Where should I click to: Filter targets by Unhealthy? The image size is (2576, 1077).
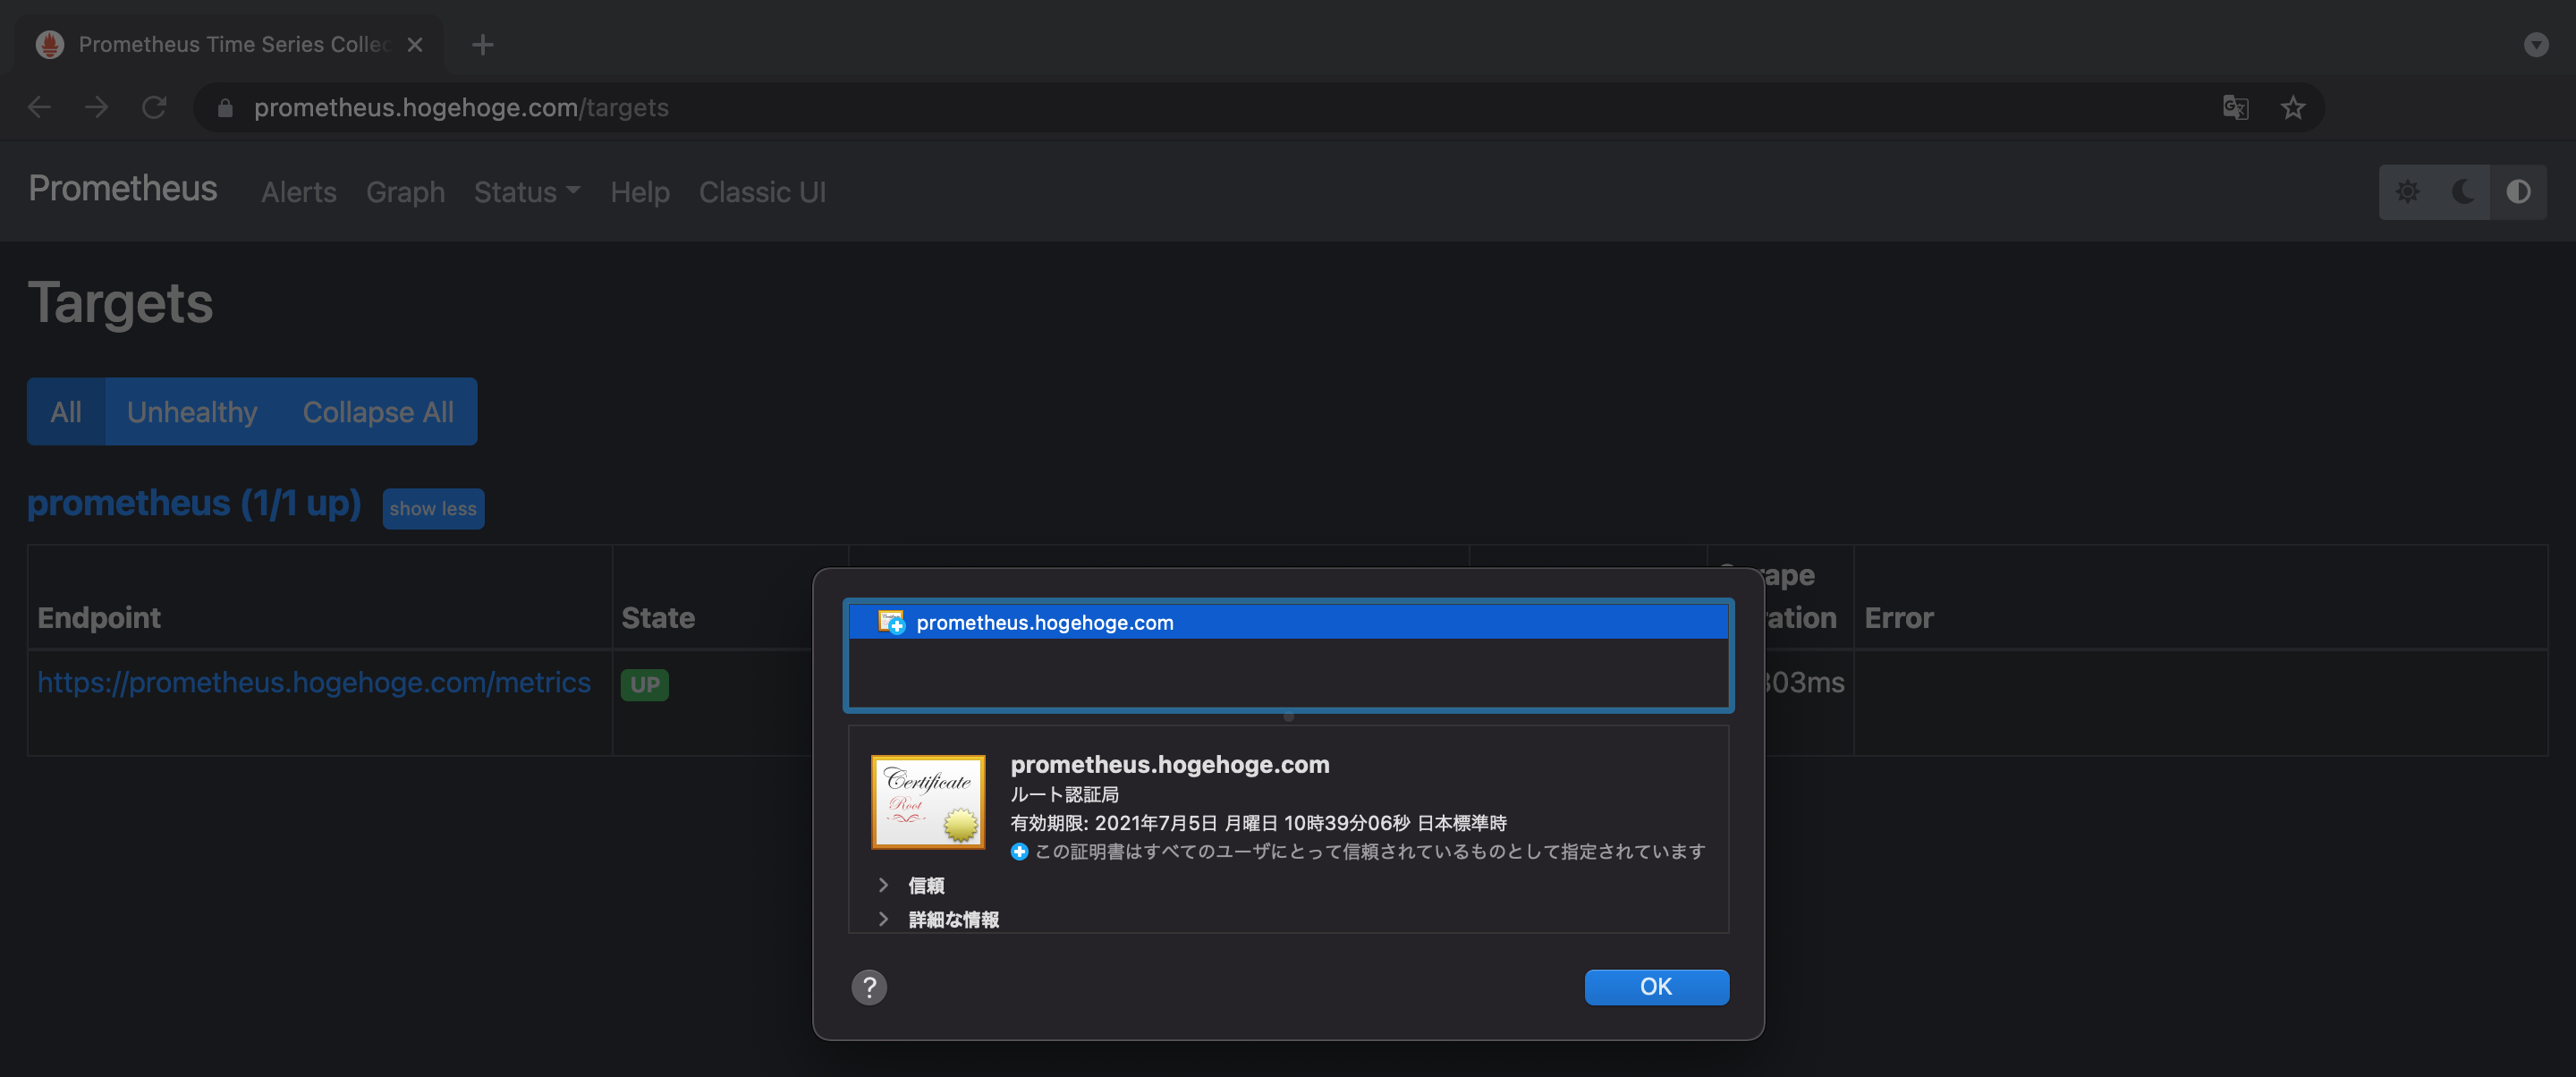pos(192,411)
